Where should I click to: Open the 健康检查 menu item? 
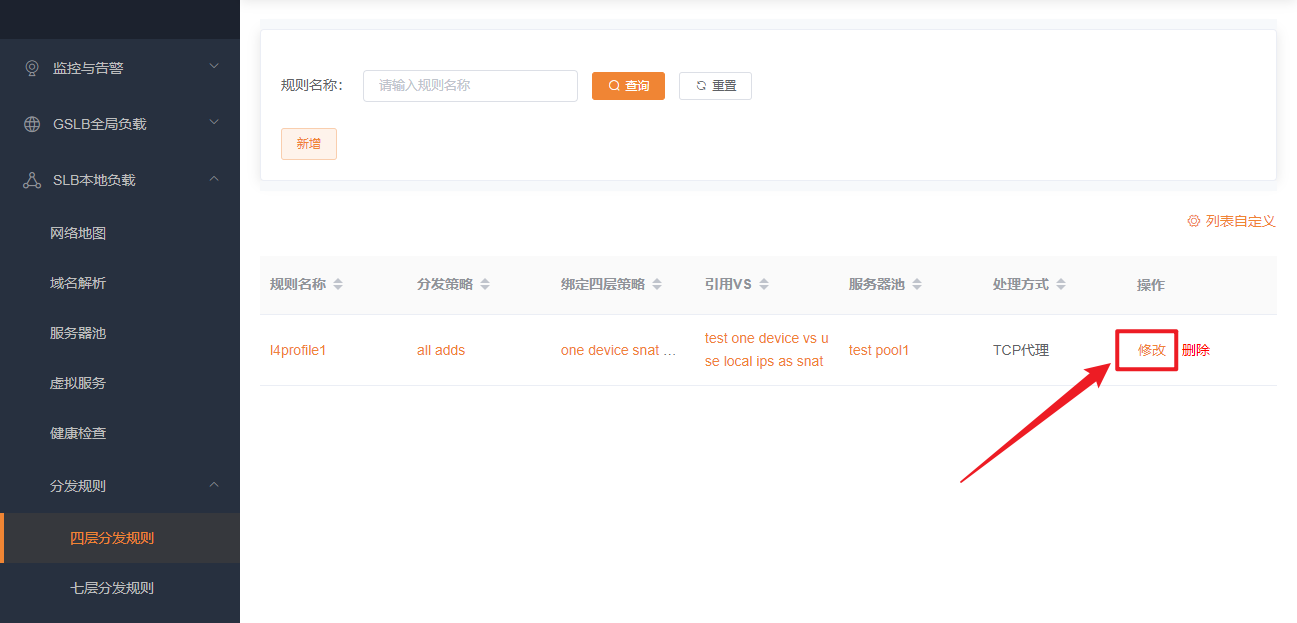[78, 433]
